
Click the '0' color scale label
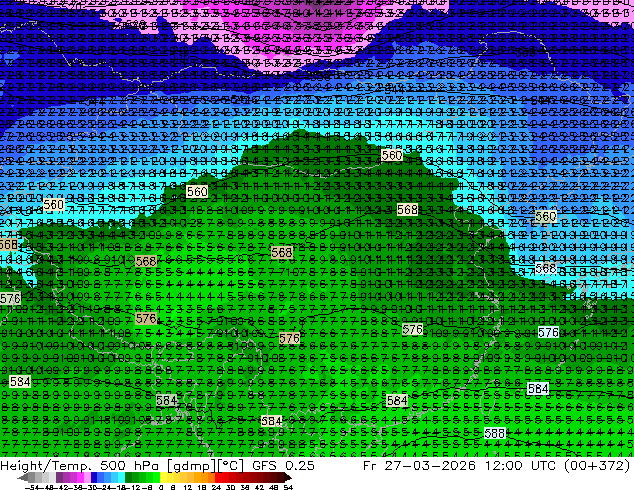tap(161, 488)
